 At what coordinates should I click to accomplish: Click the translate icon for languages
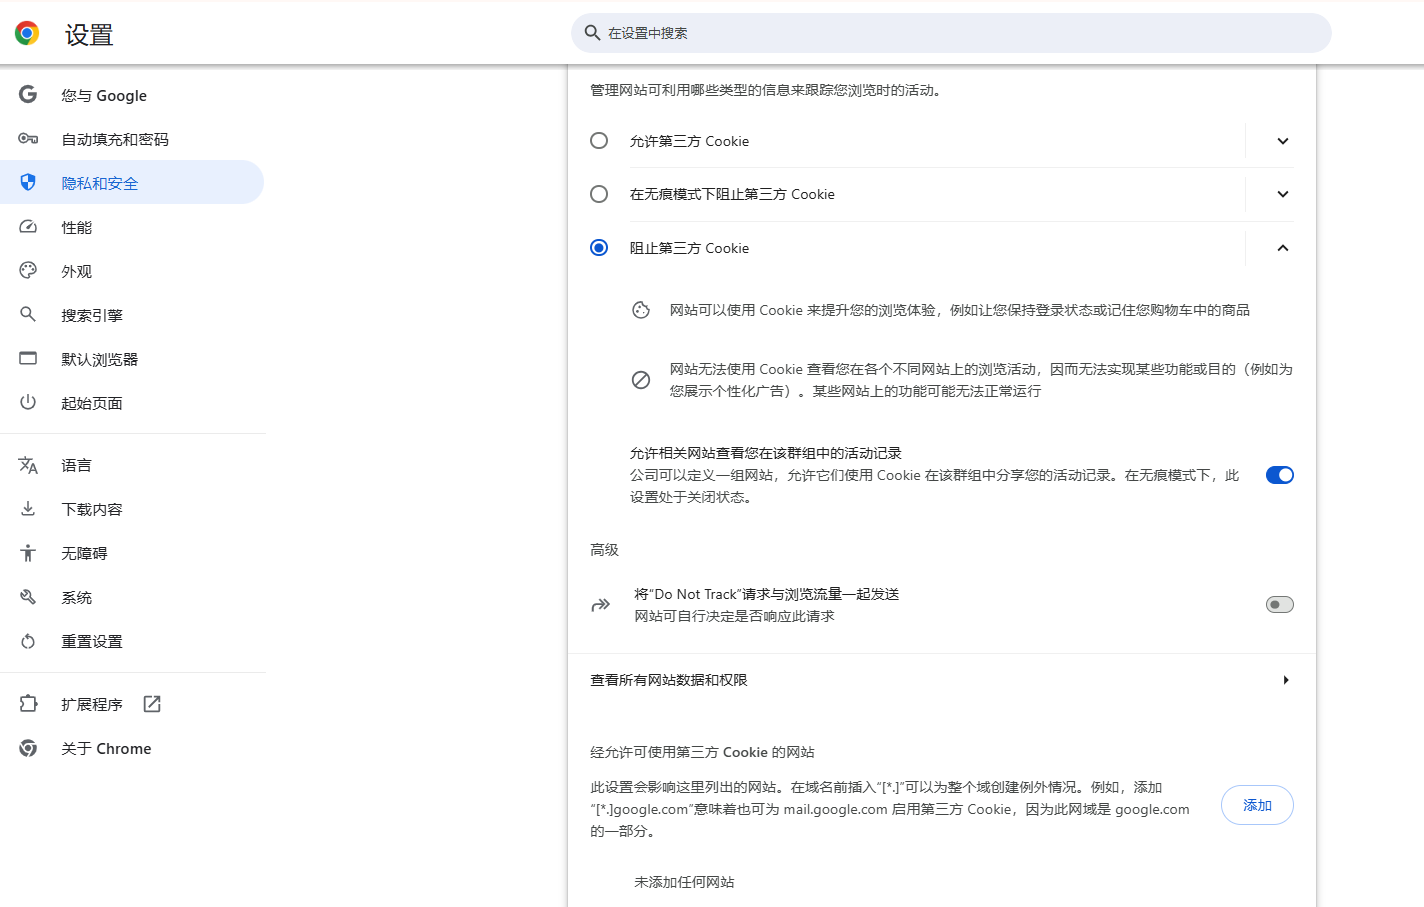(x=28, y=465)
